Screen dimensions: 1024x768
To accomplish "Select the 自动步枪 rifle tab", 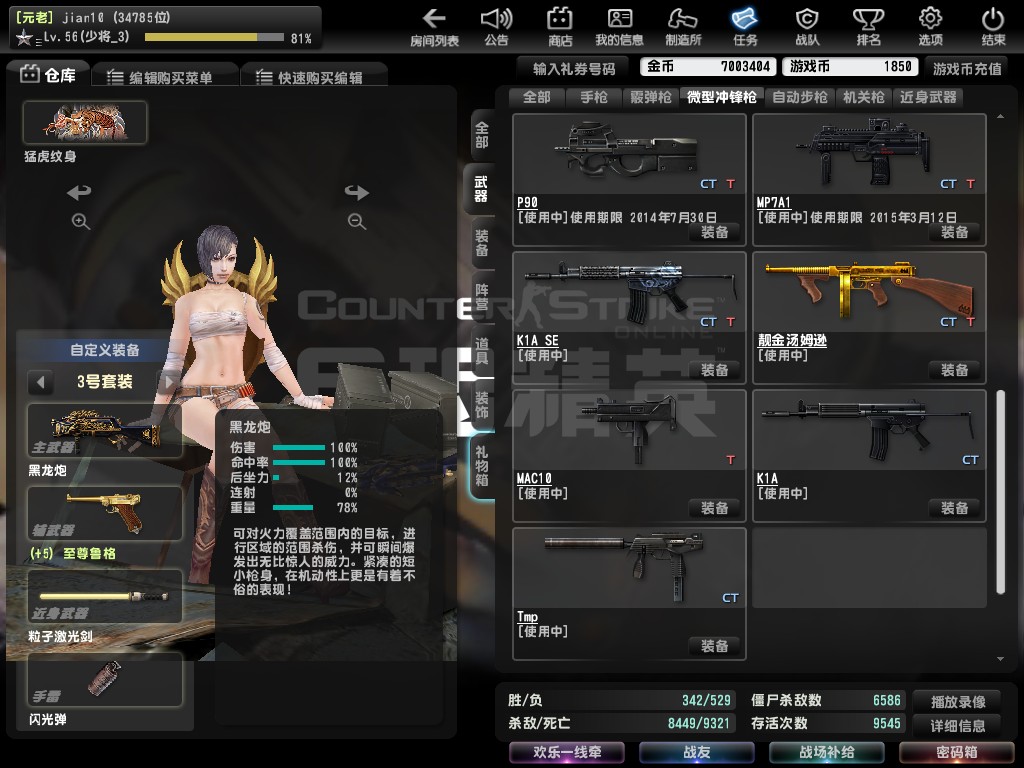I will click(800, 97).
